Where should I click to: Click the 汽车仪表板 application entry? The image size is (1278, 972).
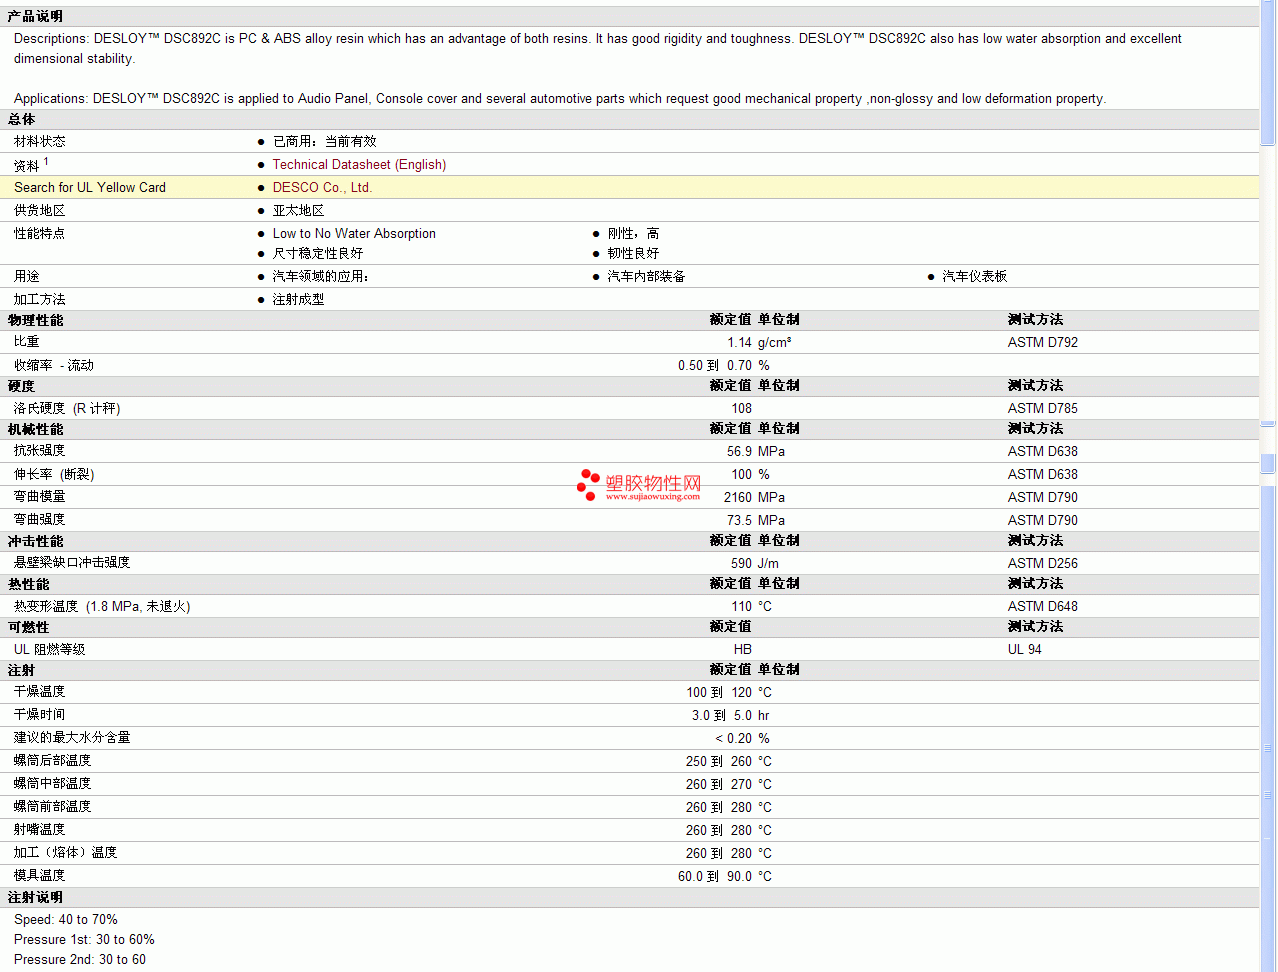(x=974, y=277)
